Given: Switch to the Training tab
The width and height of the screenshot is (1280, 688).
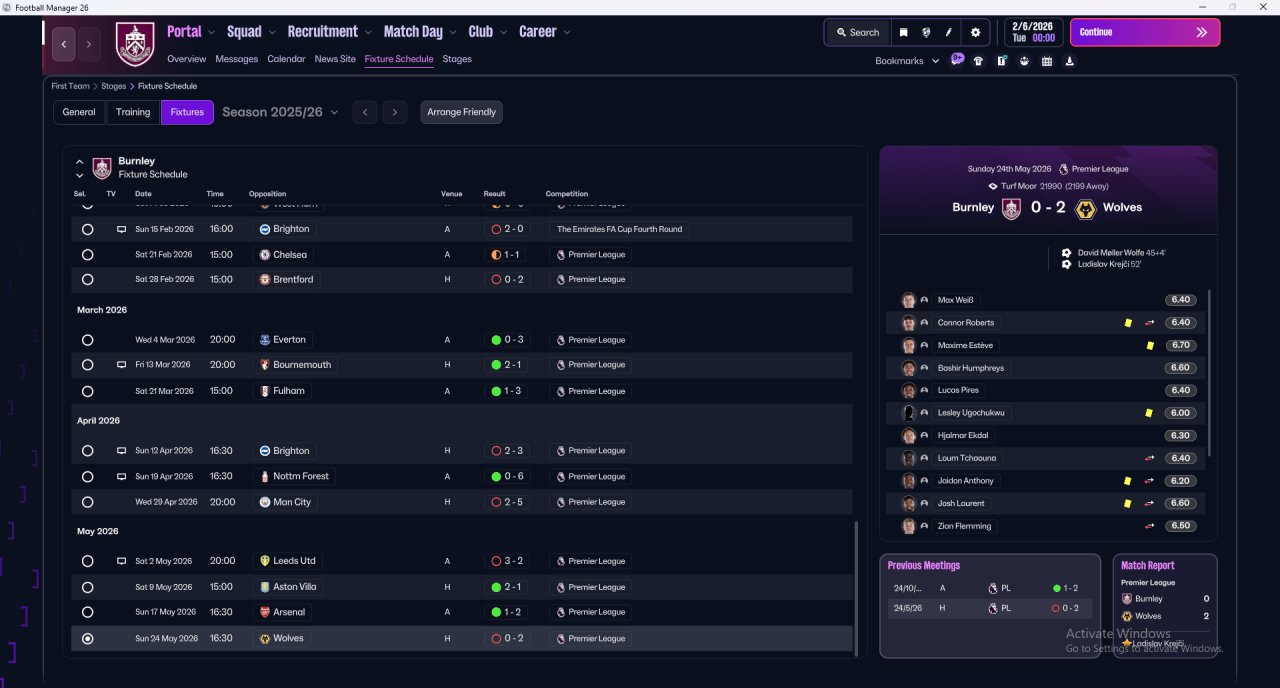Looking at the screenshot, I should click(133, 112).
